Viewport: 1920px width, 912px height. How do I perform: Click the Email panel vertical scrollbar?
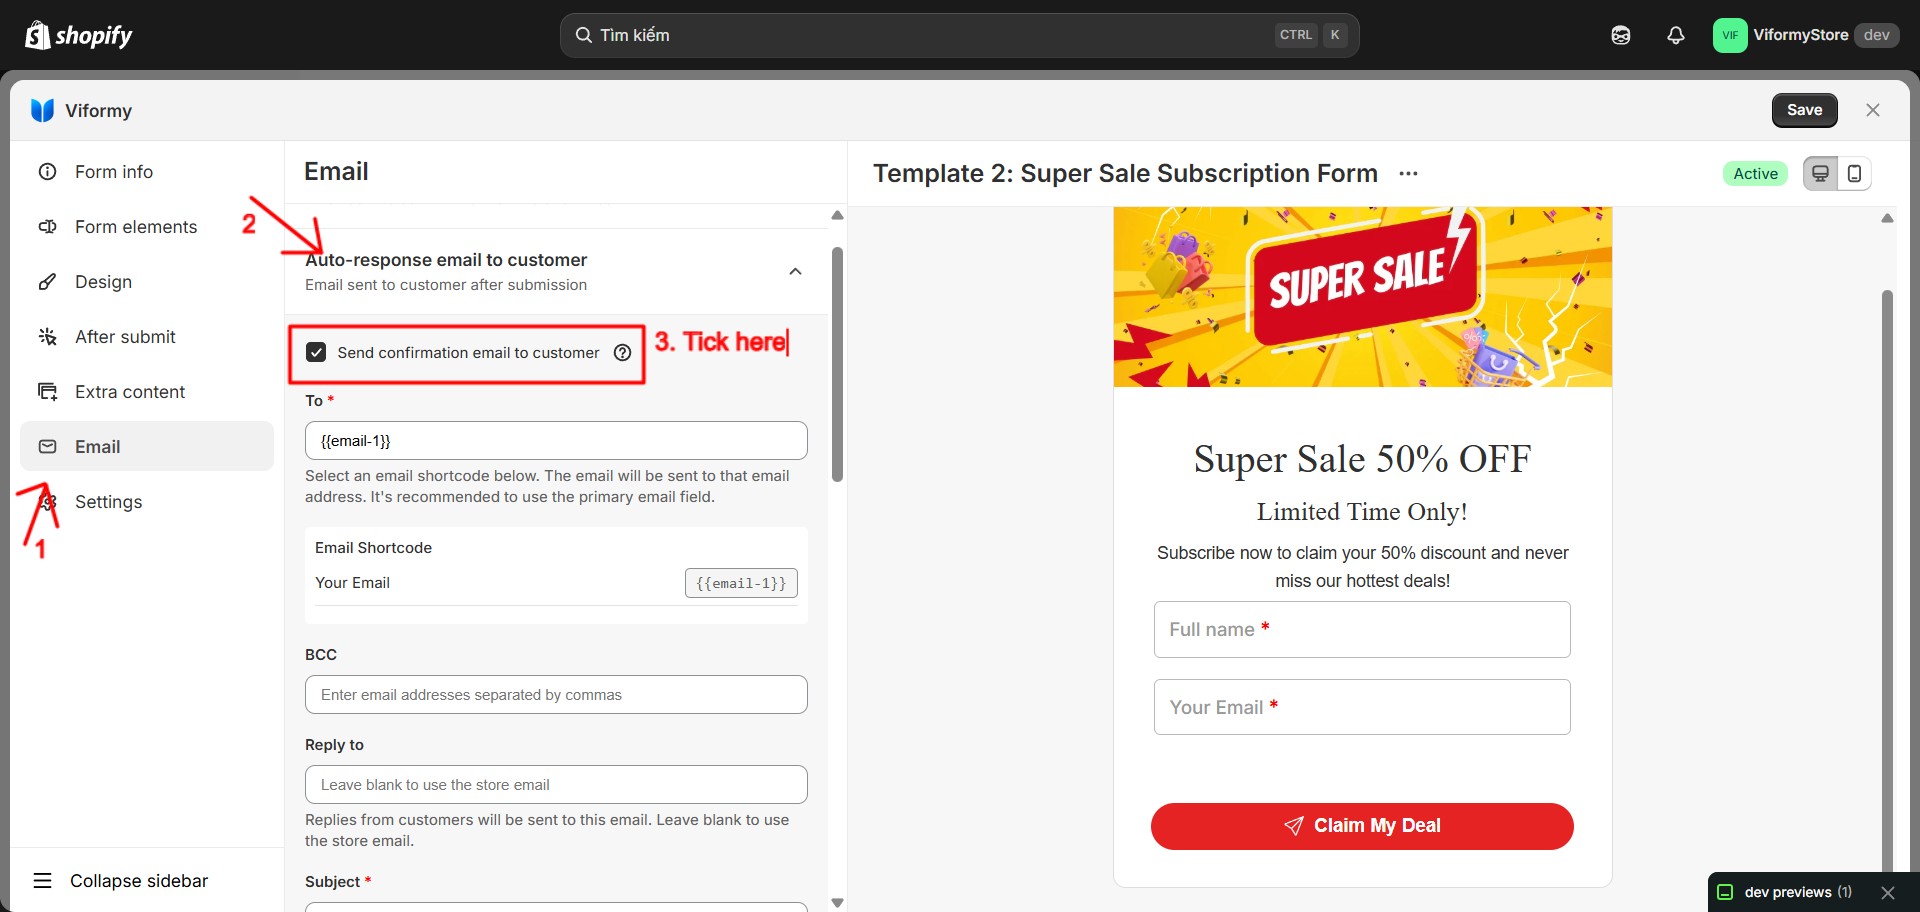(x=837, y=364)
